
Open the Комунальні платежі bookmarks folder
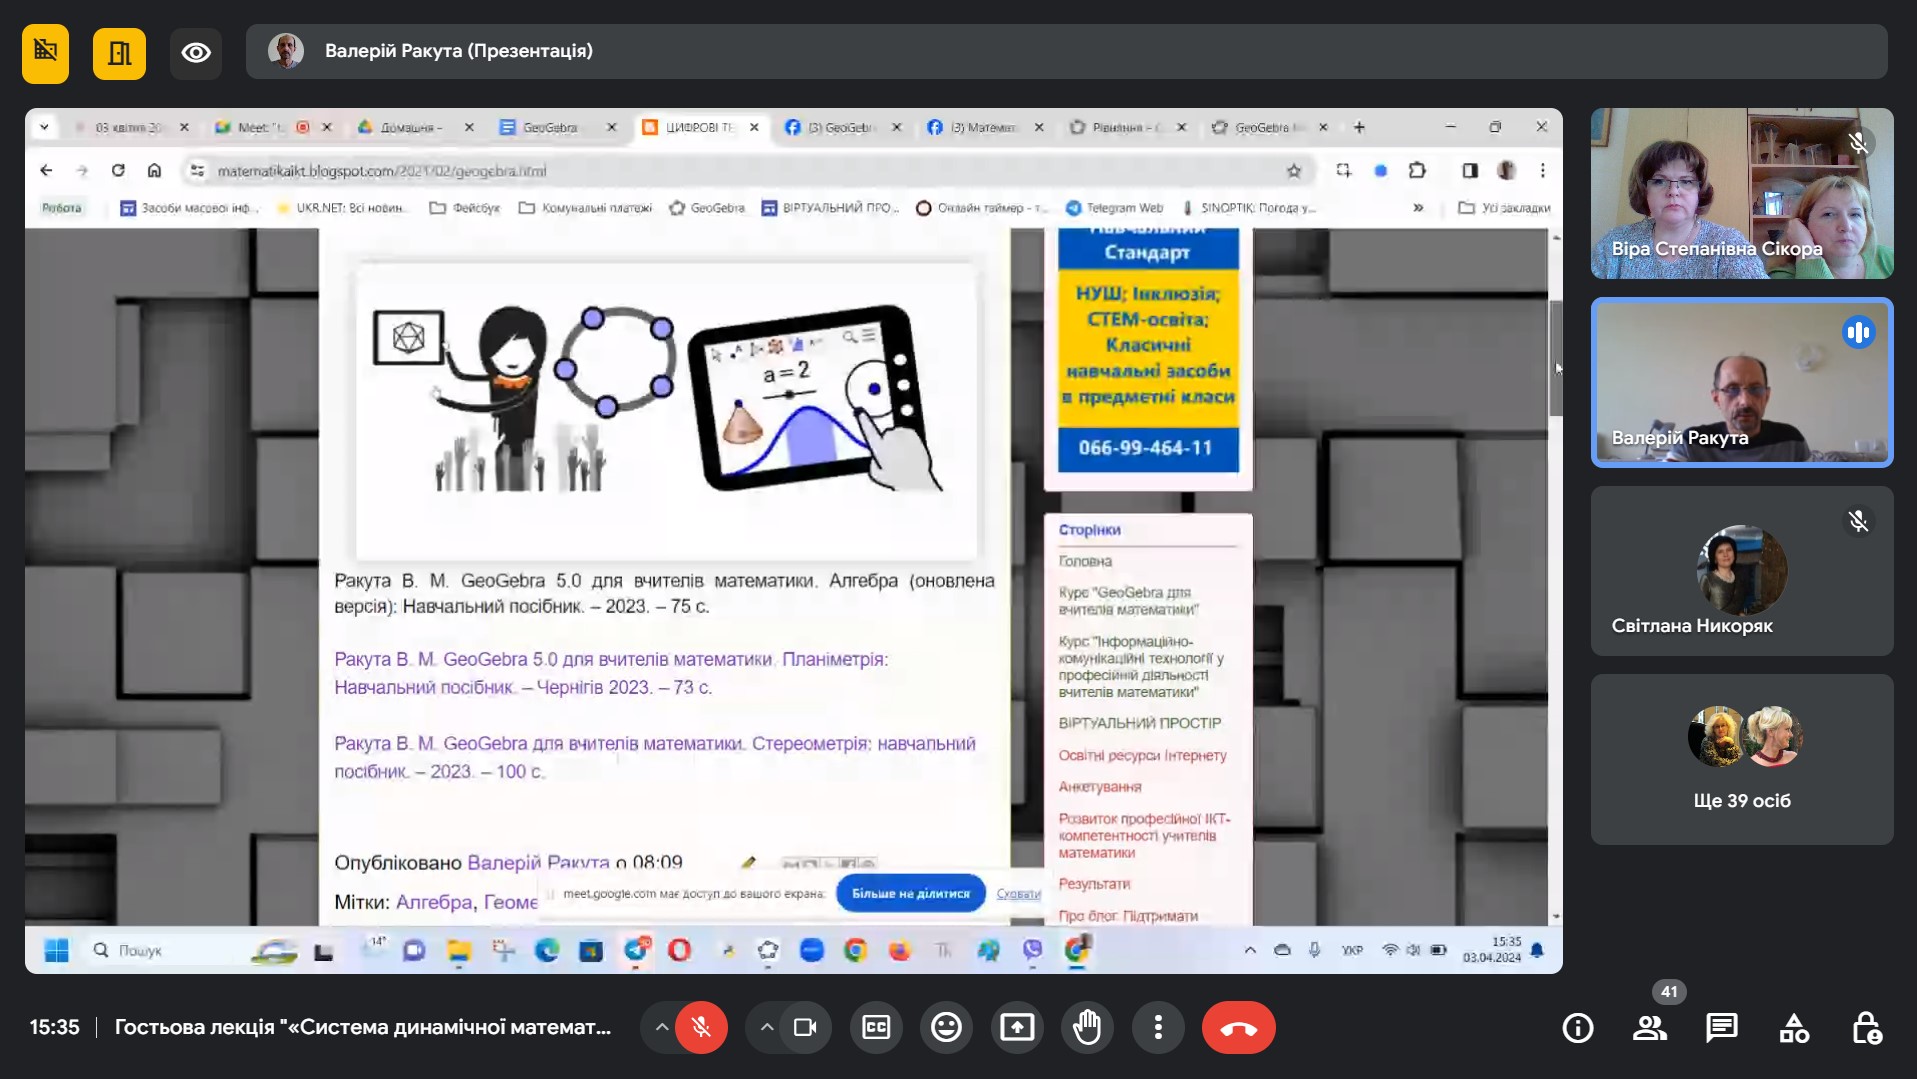pos(585,208)
